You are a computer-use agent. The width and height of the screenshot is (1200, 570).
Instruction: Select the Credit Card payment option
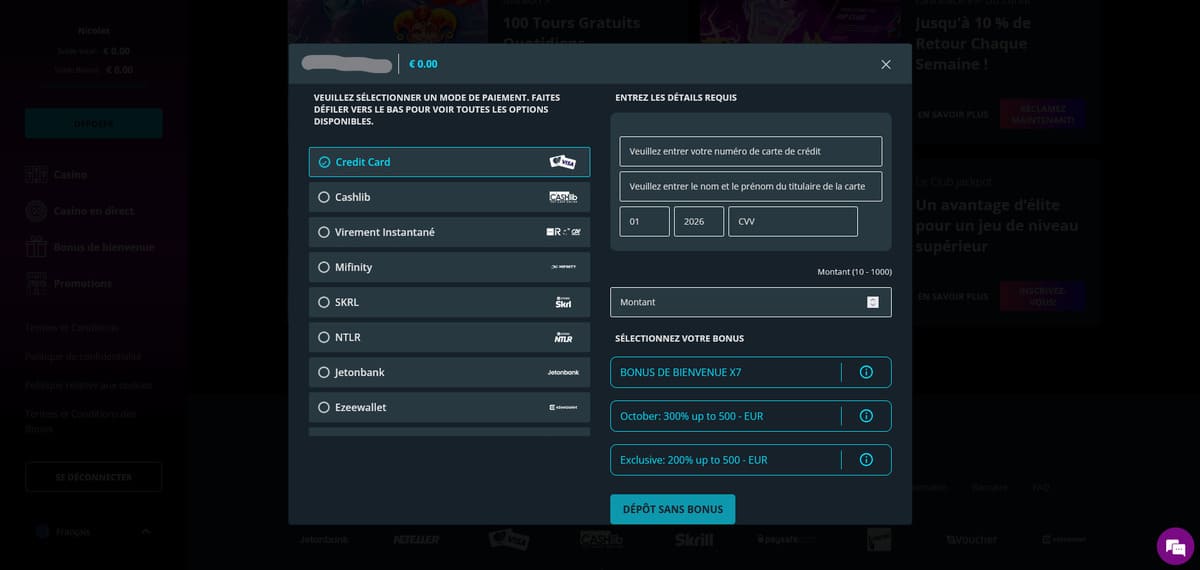pos(449,162)
